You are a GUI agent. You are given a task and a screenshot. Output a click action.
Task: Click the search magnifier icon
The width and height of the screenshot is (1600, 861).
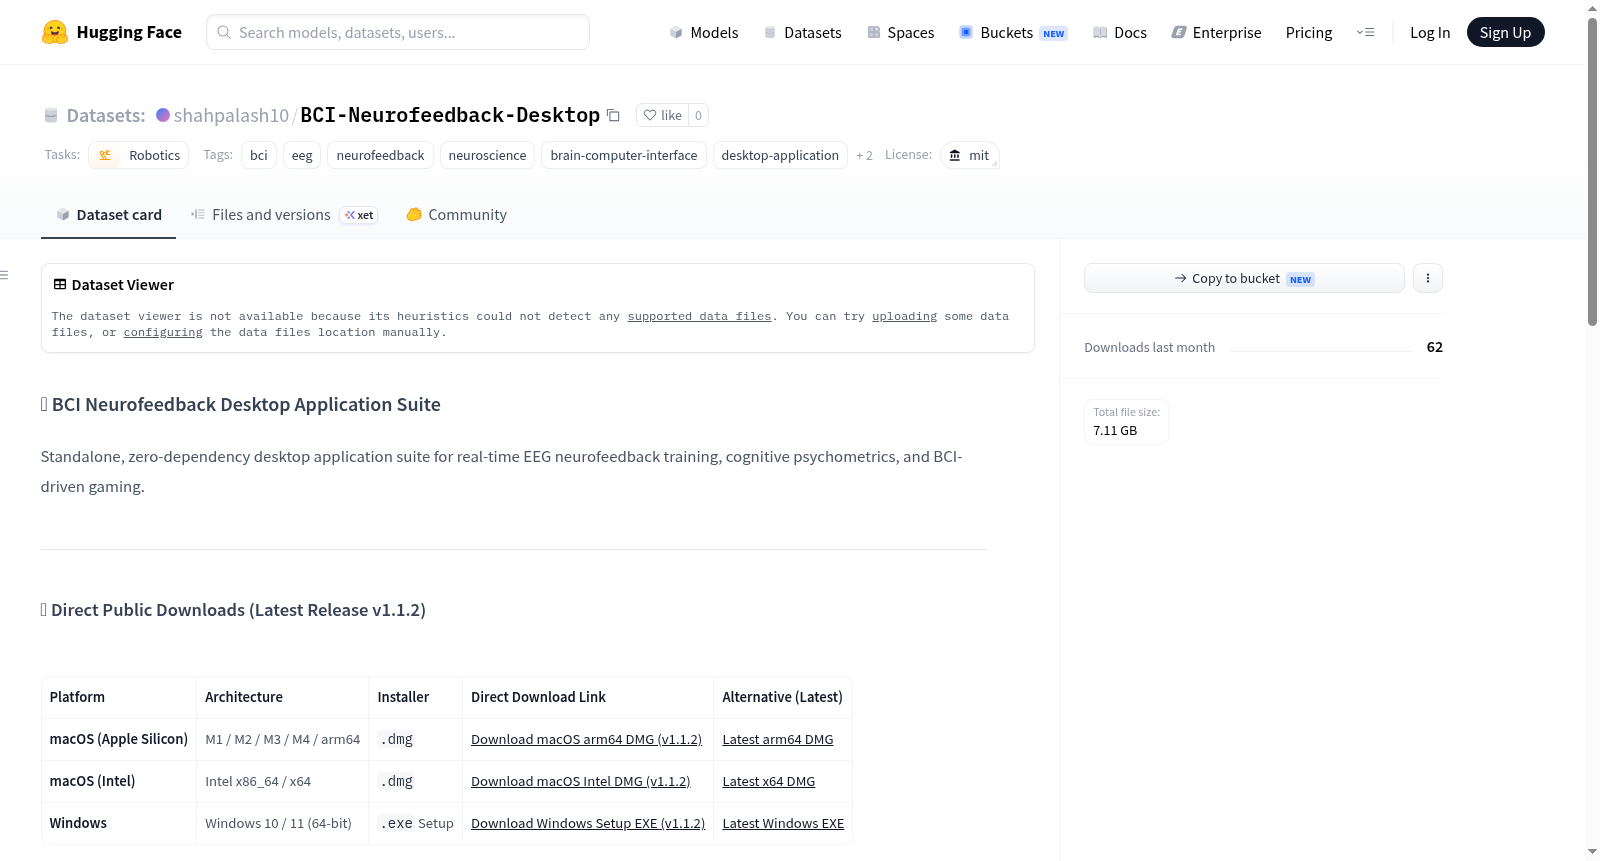pyautogui.click(x=225, y=32)
